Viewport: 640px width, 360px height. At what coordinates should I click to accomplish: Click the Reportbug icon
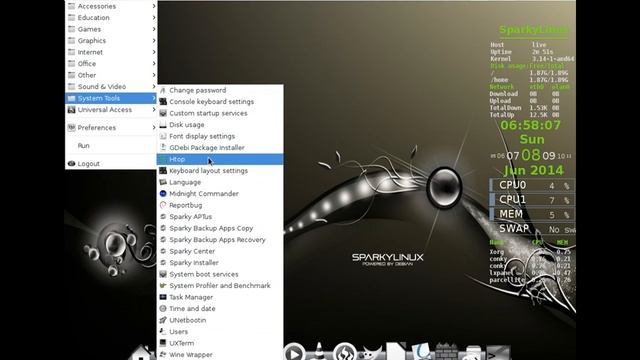point(163,205)
